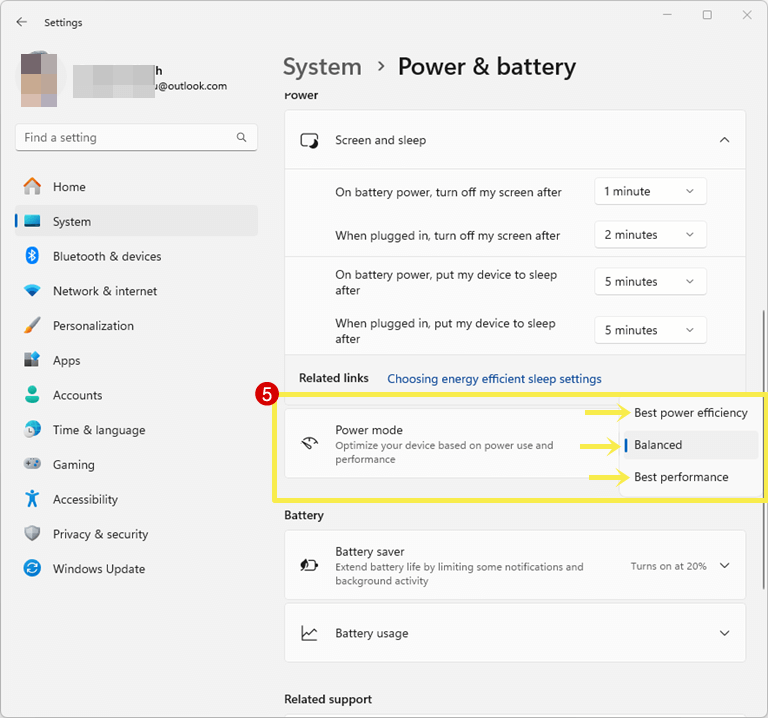Image resolution: width=768 pixels, height=718 pixels.
Task: Select Balanced power mode
Action: point(691,445)
